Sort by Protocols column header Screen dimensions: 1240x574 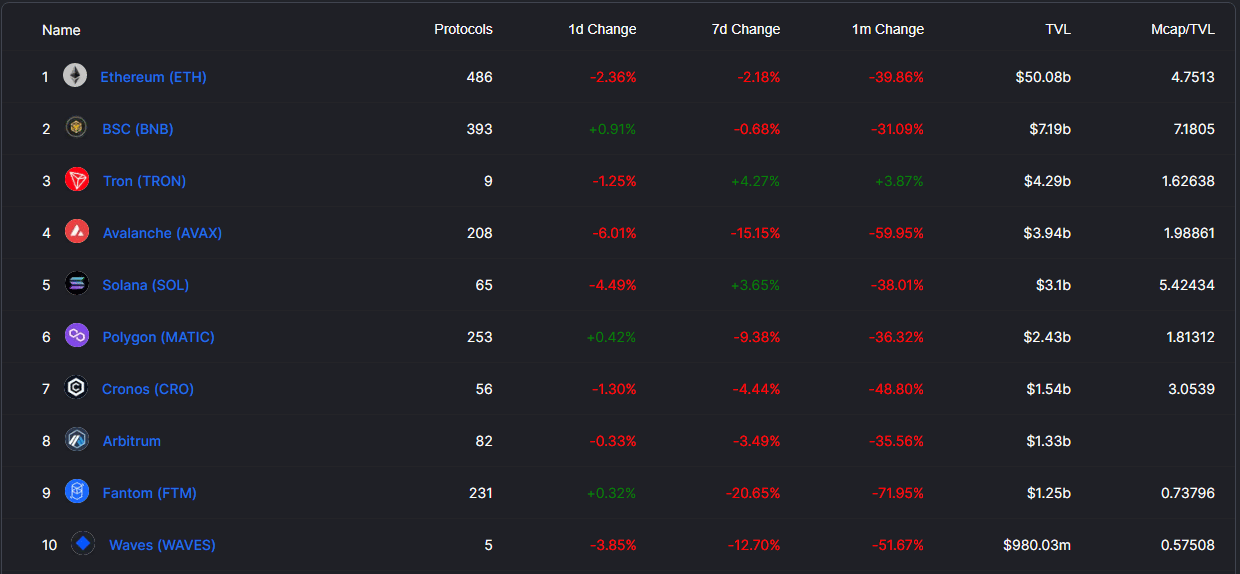(463, 29)
